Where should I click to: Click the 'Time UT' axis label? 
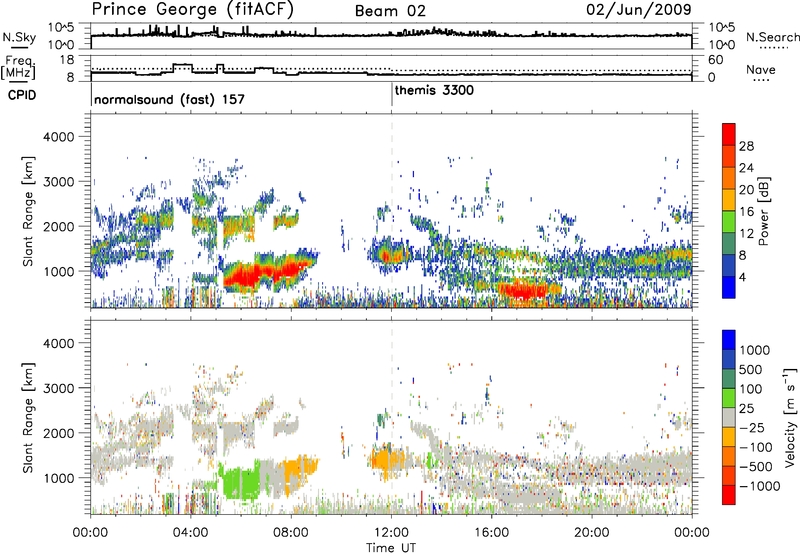[391, 547]
